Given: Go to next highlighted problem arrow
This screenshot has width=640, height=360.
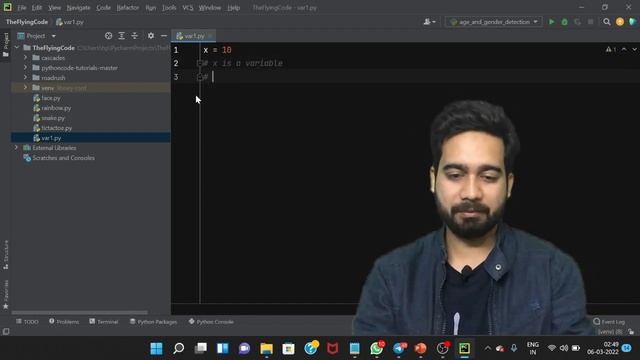Looking at the screenshot, I should pyautogui.click(x=634, y=49).
